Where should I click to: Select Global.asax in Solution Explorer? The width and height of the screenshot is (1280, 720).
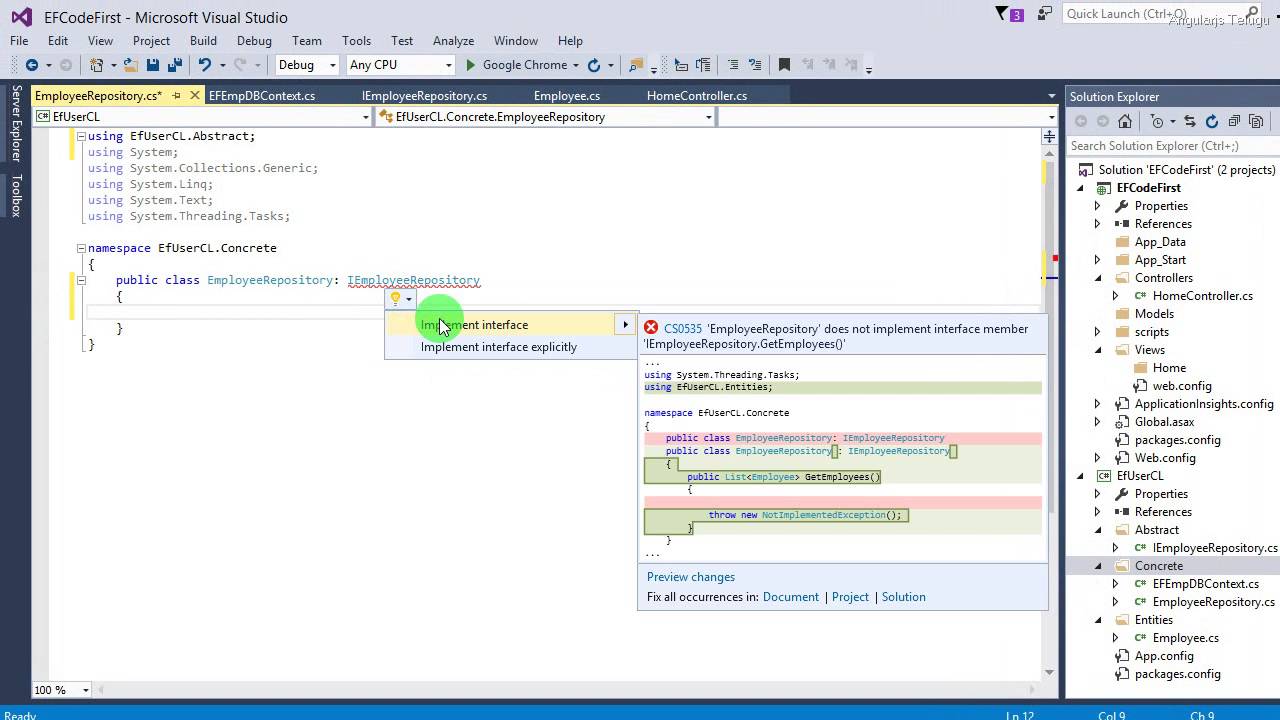point(1164,422)
